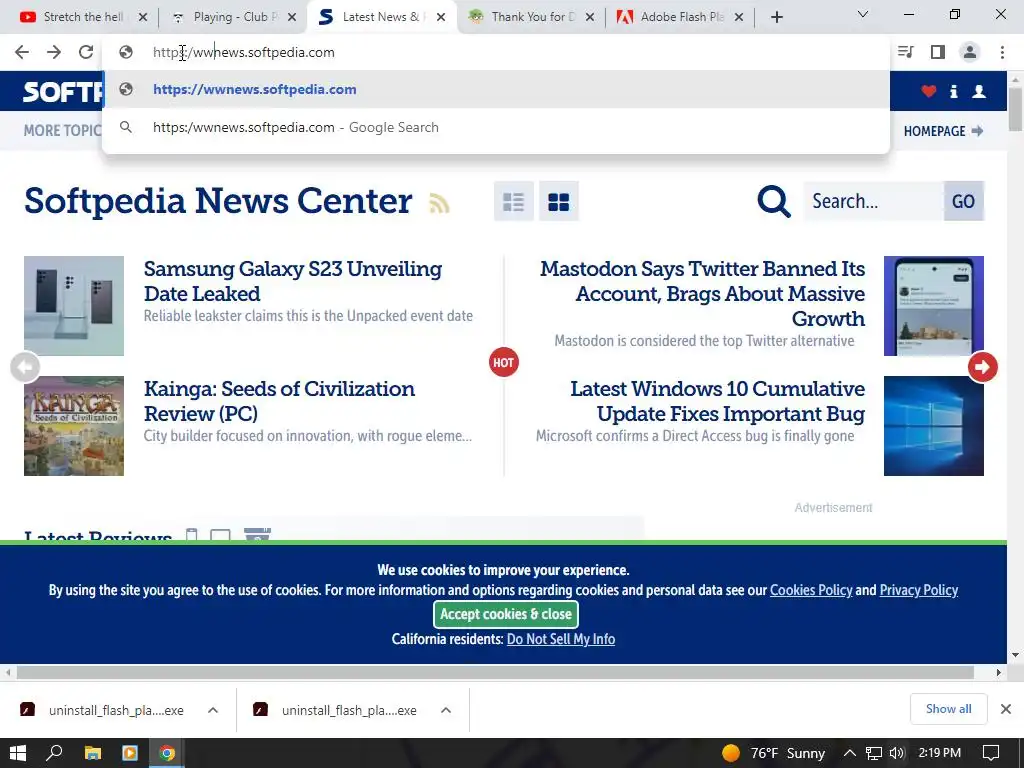Expand options for first uninstall_flash download

tap(213, 710)
